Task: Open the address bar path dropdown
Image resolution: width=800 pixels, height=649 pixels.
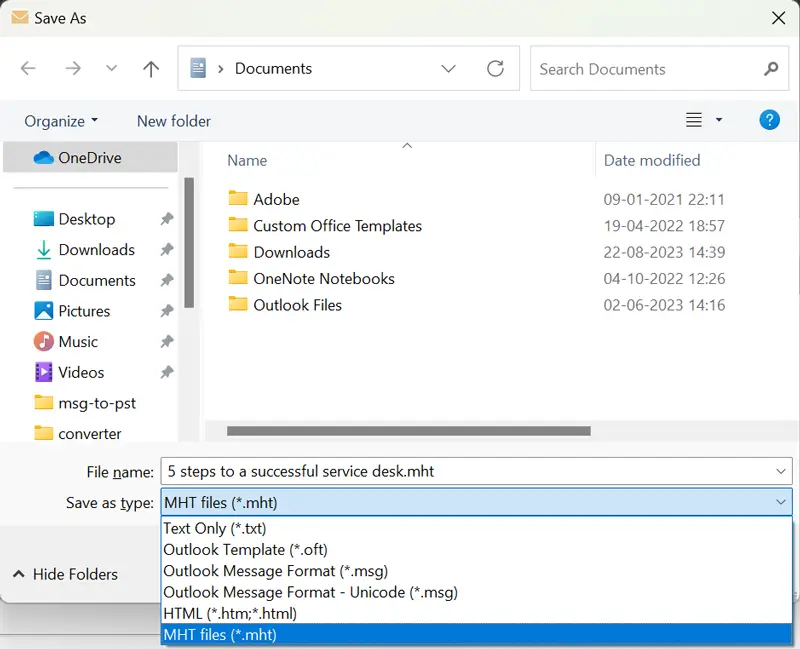Action: pyautogui.click(x=450, y=69)
